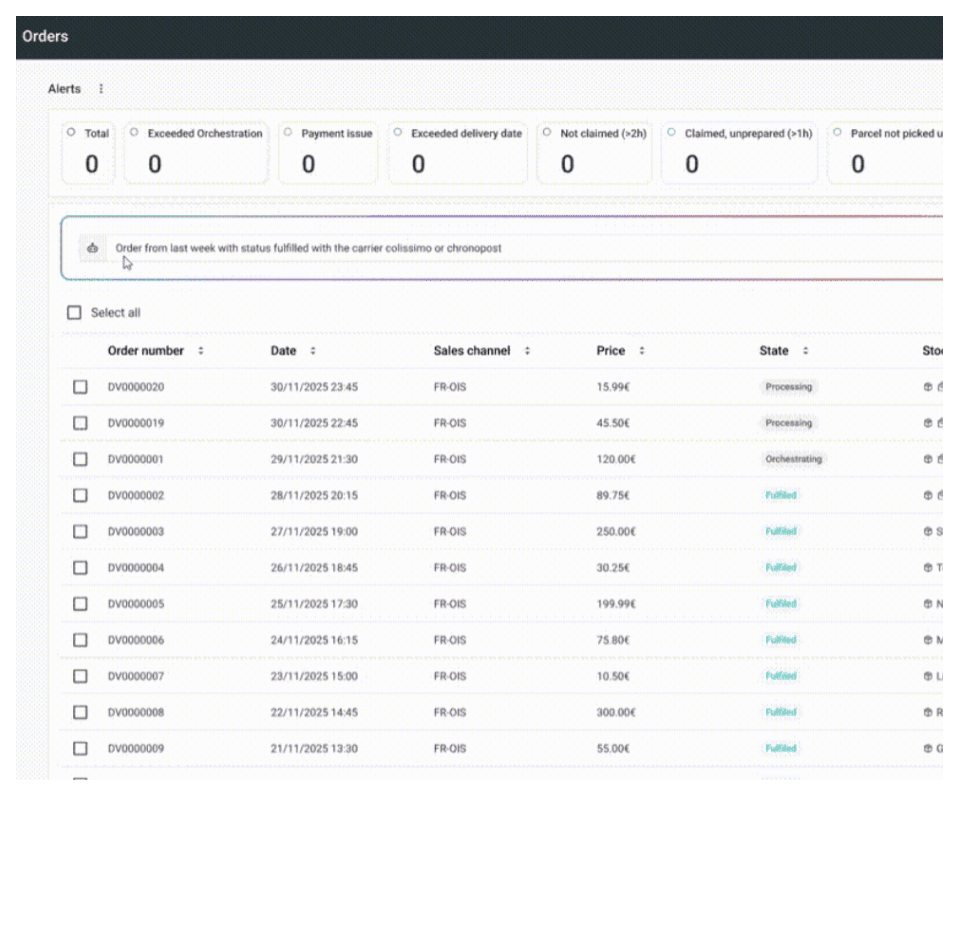The image size is (959, 944).
Task: Click the AI assistant icon in search bar
Action: [92, 247]
